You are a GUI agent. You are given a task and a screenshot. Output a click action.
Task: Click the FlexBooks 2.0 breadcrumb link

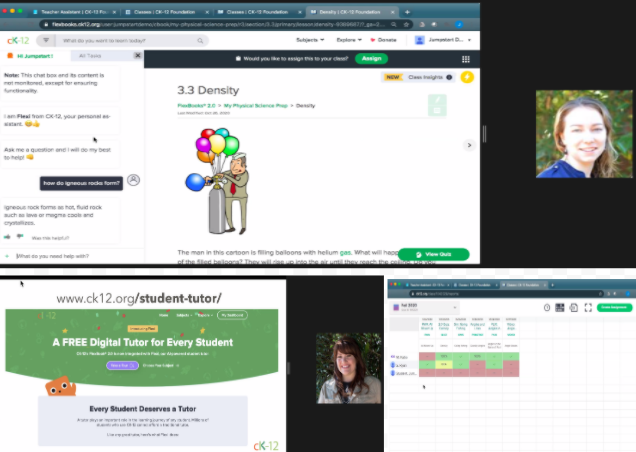(x=196, y=105)
